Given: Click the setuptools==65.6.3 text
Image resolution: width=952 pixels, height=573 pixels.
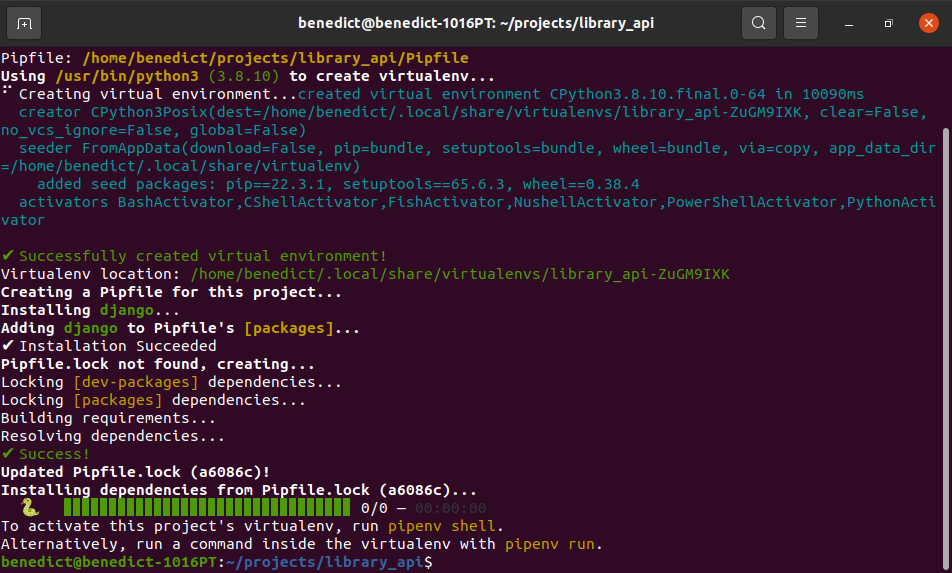Looking at the screenshot, I should [x=424, y=185].
